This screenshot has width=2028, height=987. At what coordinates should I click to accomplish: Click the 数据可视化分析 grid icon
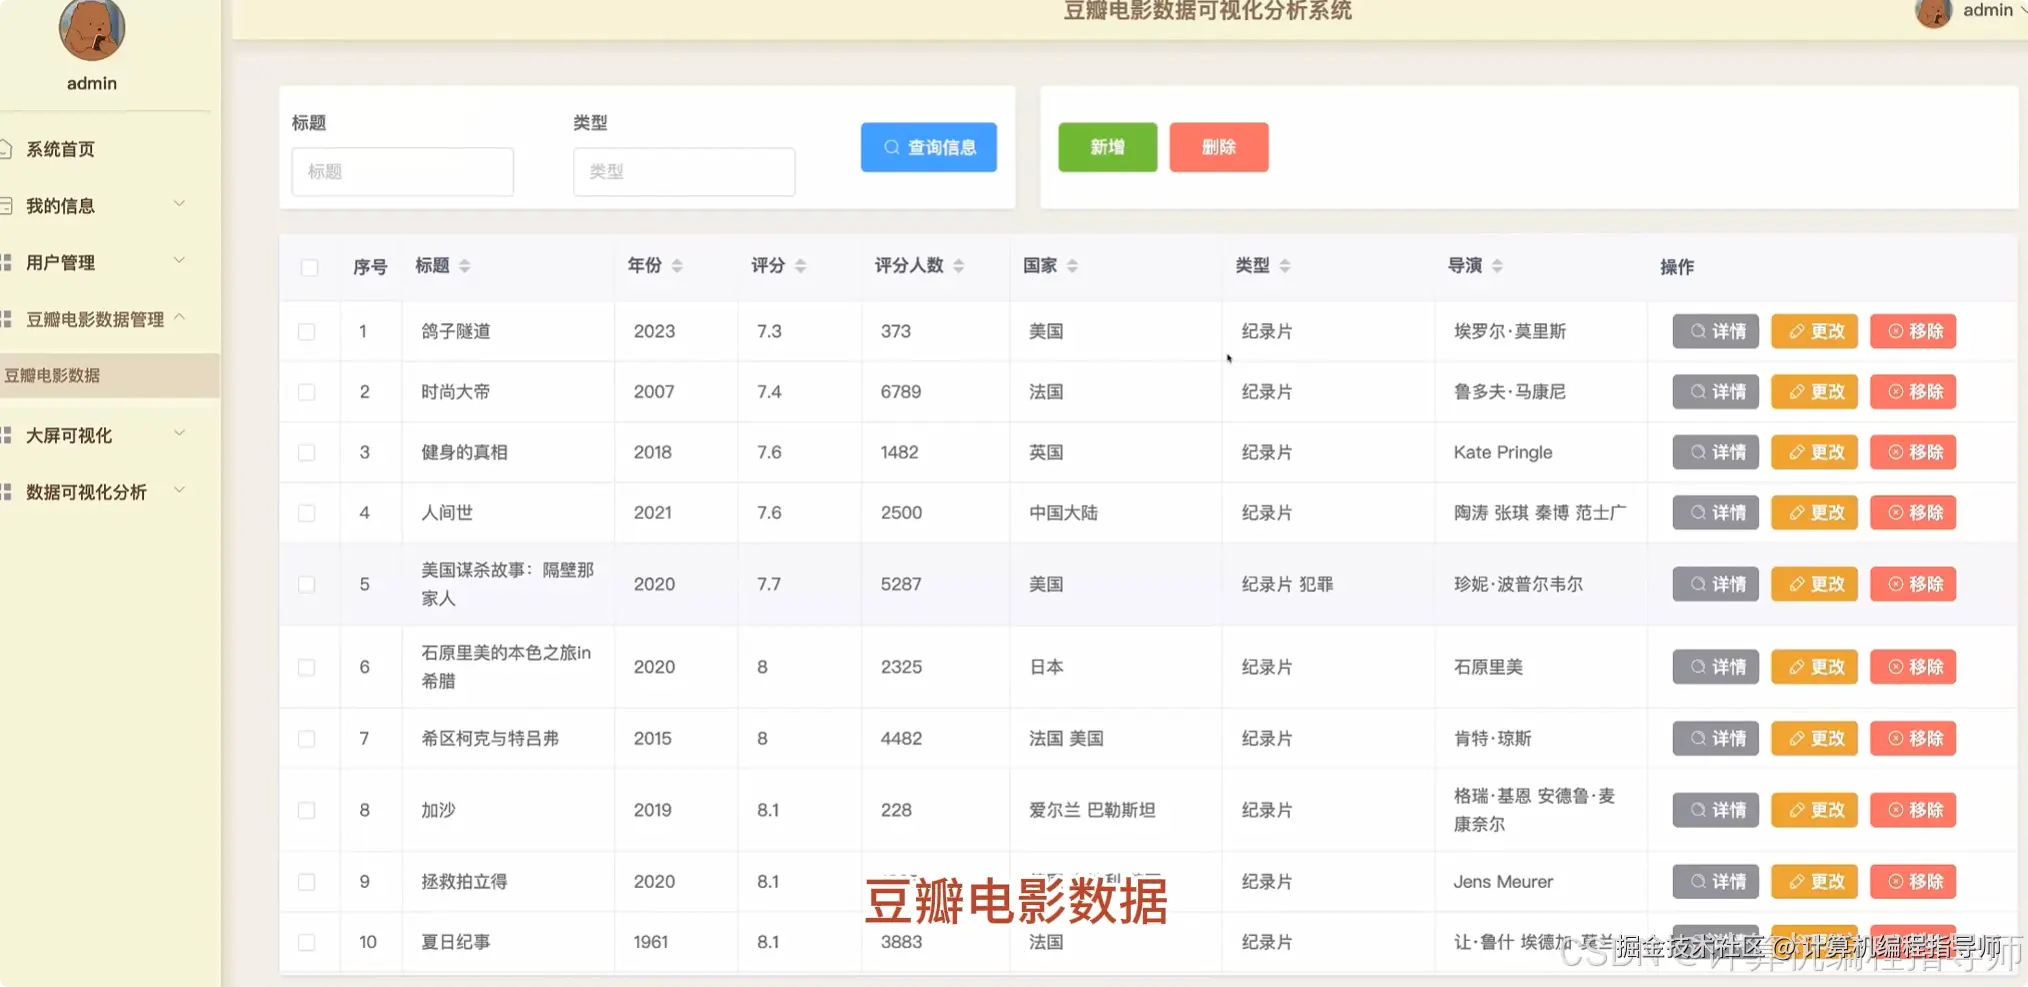pyautogui.click(x=5, y=492)
